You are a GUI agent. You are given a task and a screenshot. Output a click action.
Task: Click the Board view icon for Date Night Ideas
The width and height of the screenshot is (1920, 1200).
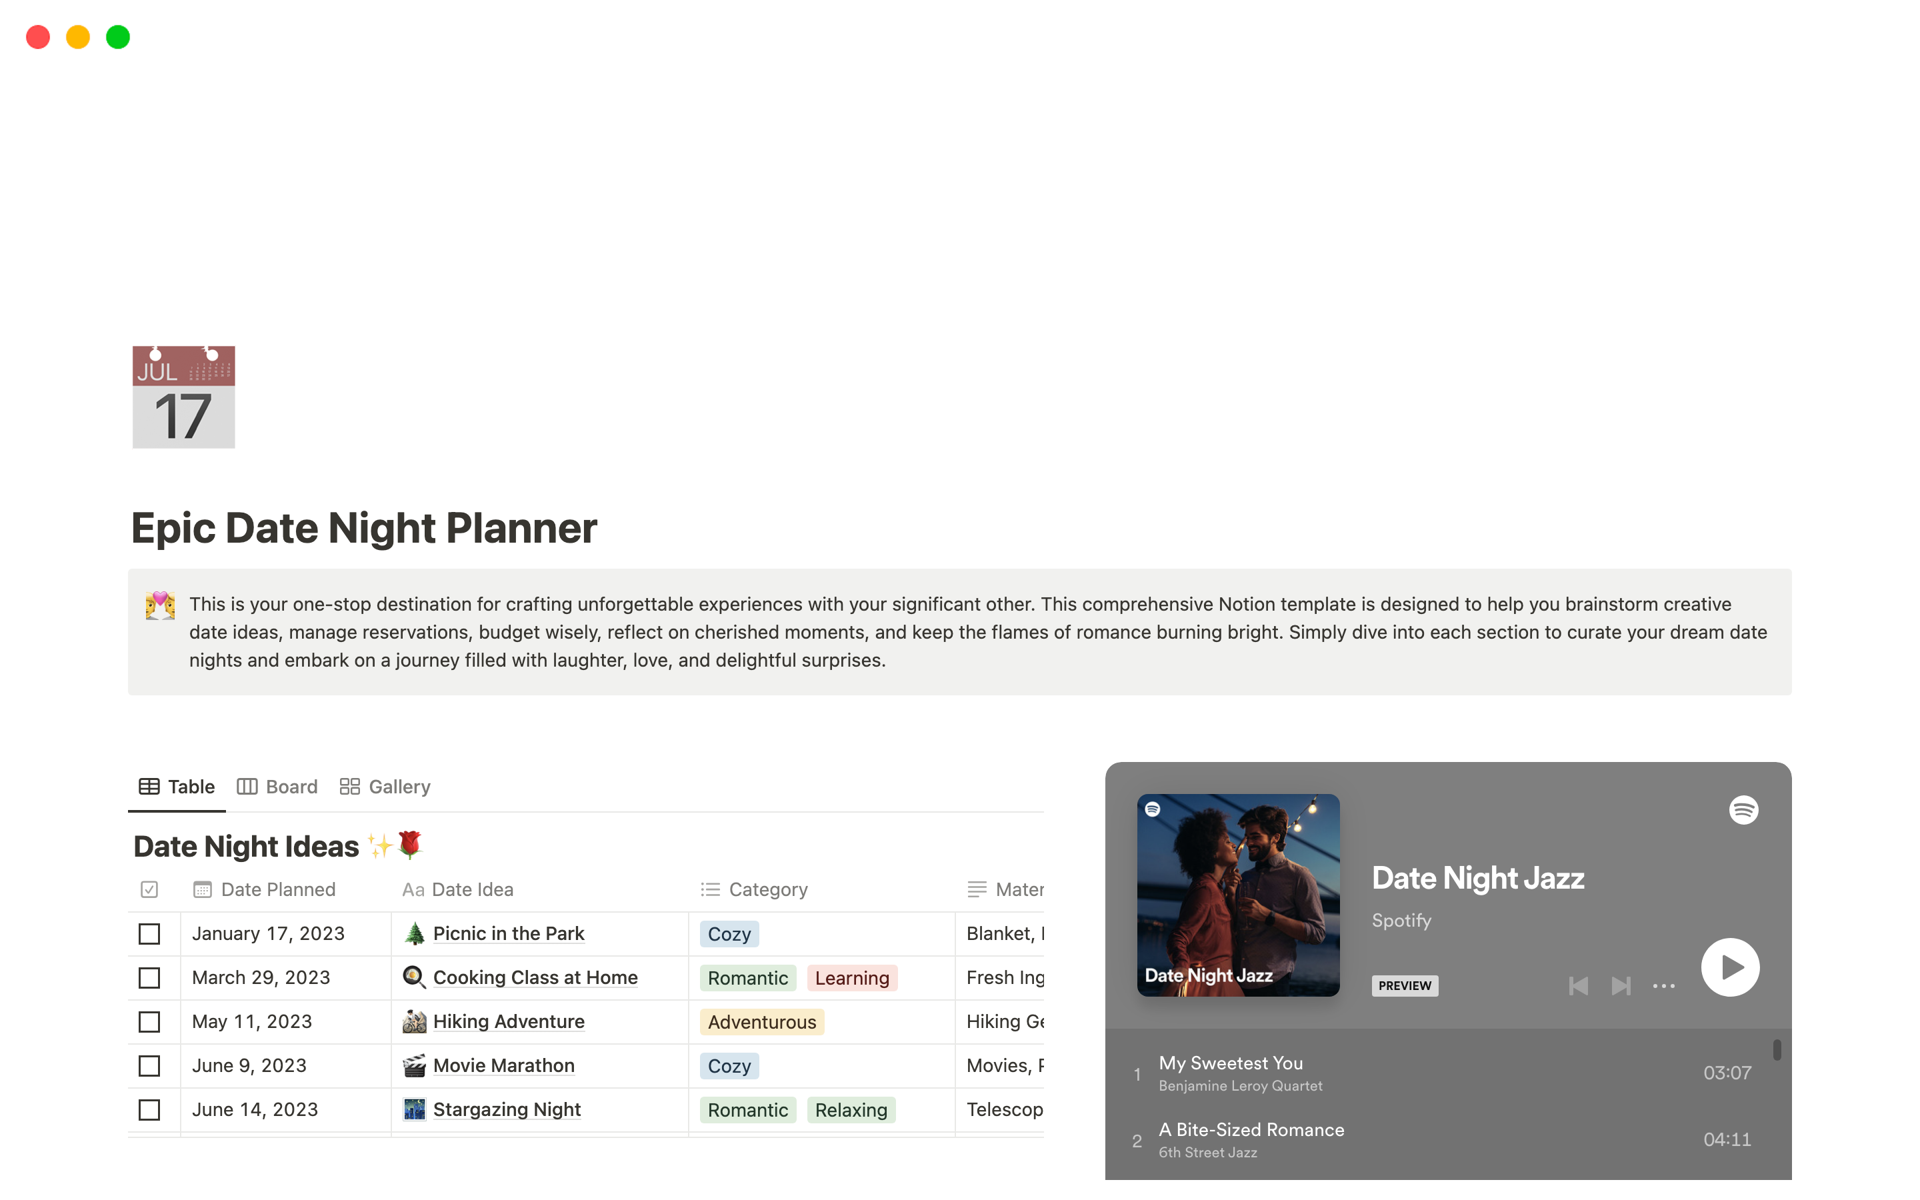(x=247, y=787)
